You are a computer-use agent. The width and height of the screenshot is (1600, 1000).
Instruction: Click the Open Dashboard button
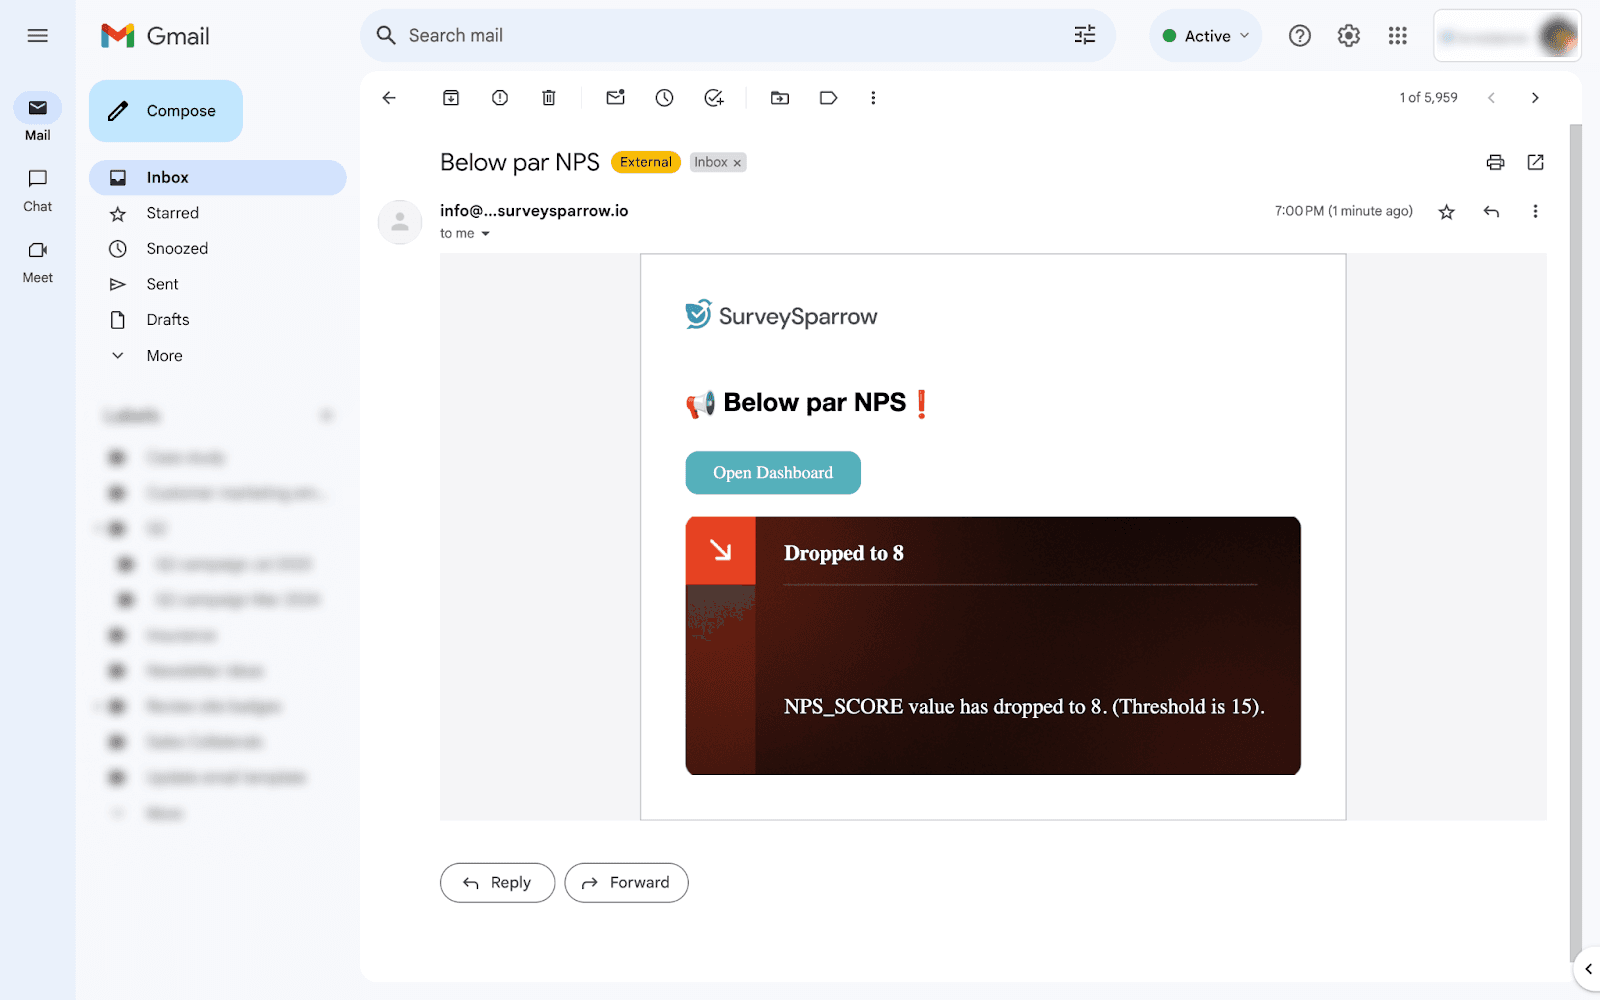coord(772,473)
